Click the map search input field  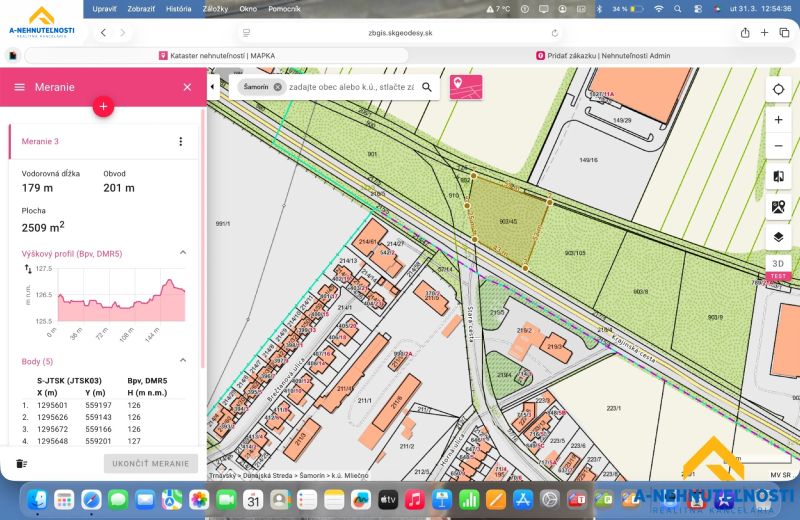[351, 87]
